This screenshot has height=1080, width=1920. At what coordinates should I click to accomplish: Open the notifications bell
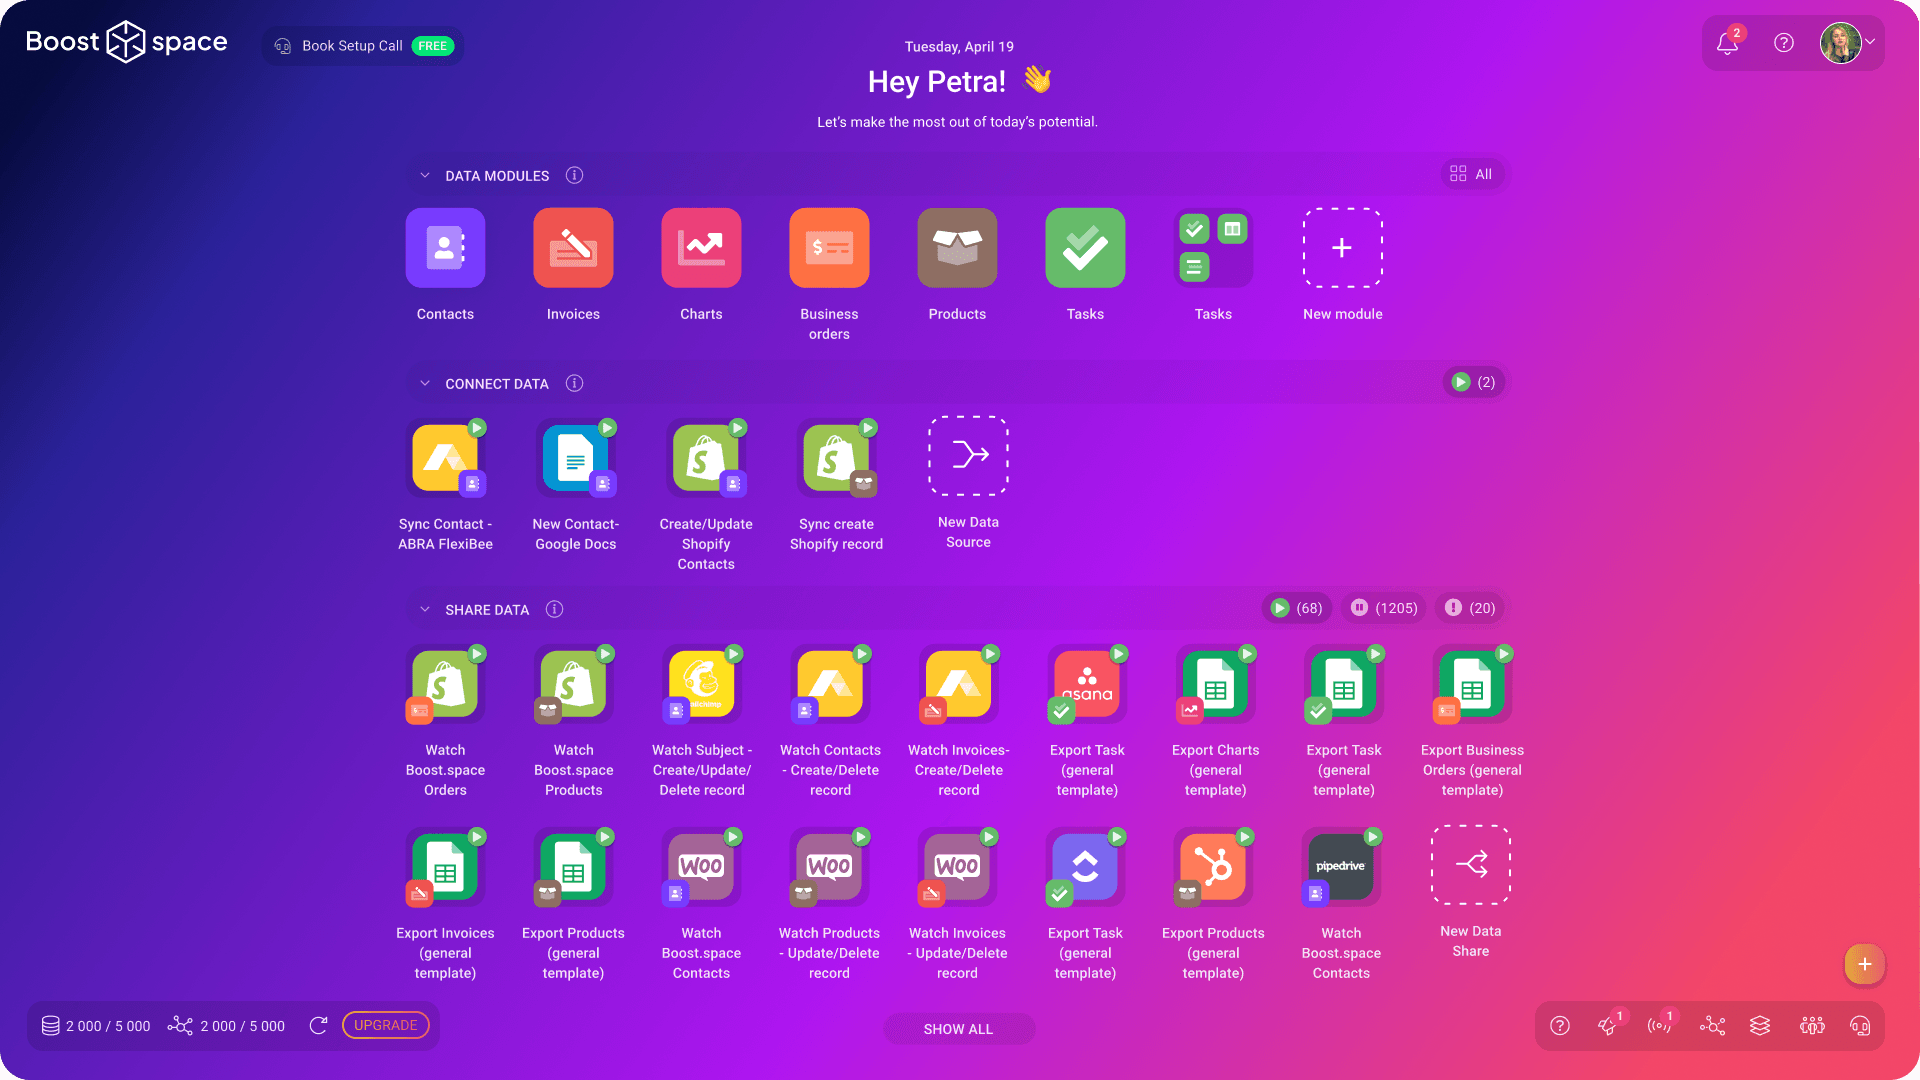pyautogui.click(x=1727, y=43)
